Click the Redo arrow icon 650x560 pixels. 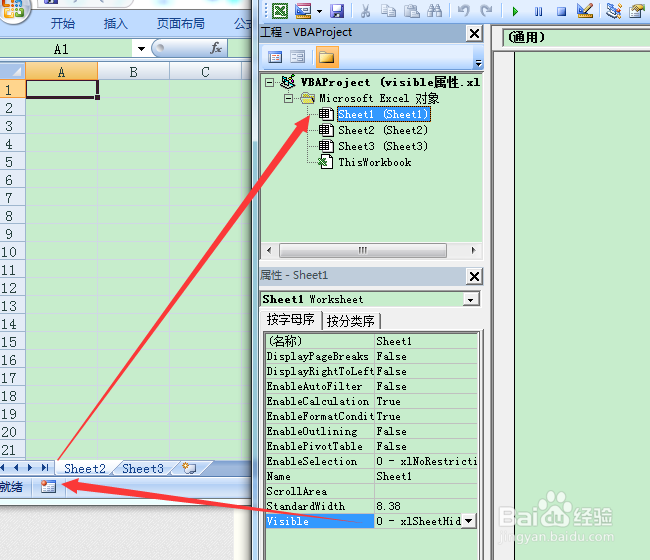point(486,11)
